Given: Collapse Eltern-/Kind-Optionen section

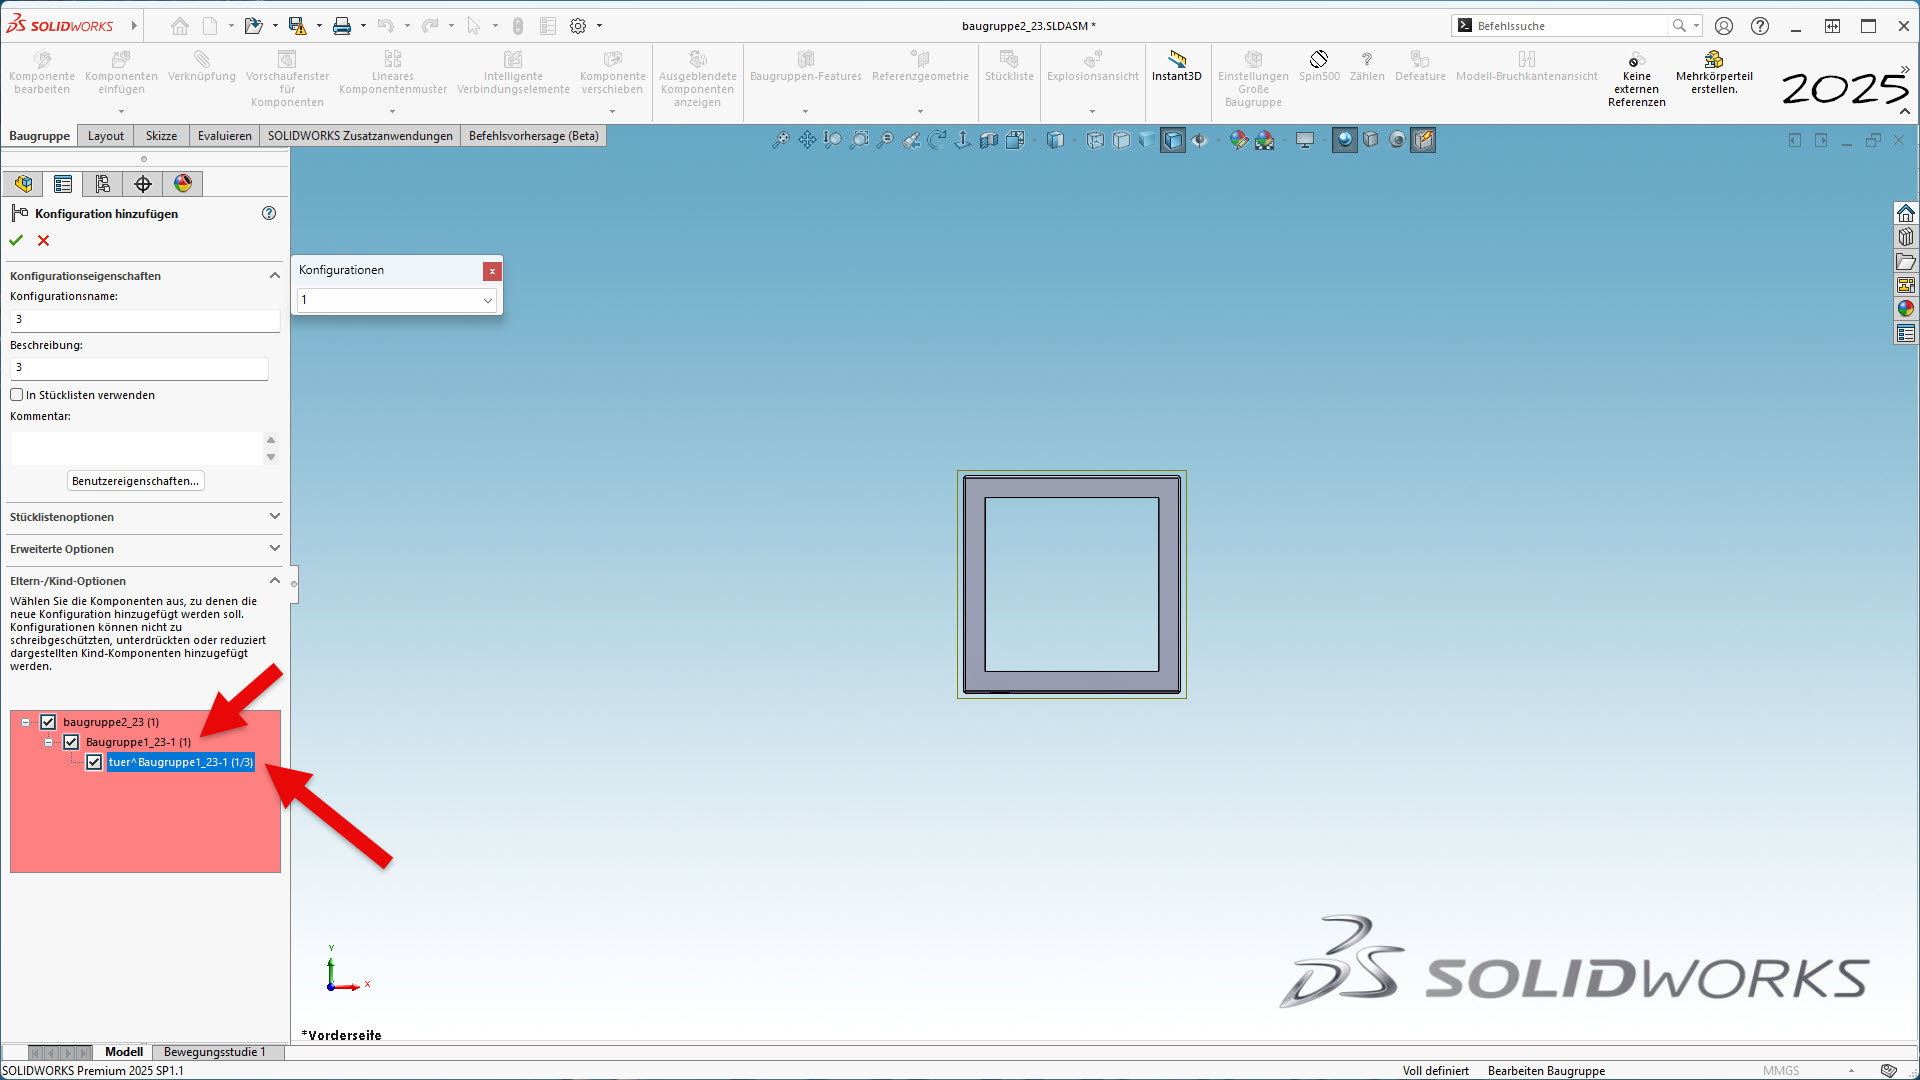Looking at the screenshot, I should (275, 581).
